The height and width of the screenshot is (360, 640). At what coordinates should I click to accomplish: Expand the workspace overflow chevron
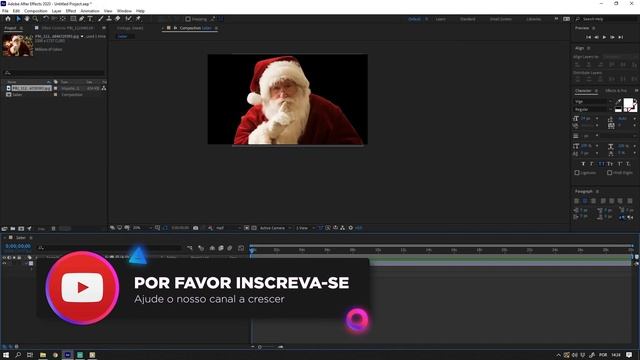556,19
